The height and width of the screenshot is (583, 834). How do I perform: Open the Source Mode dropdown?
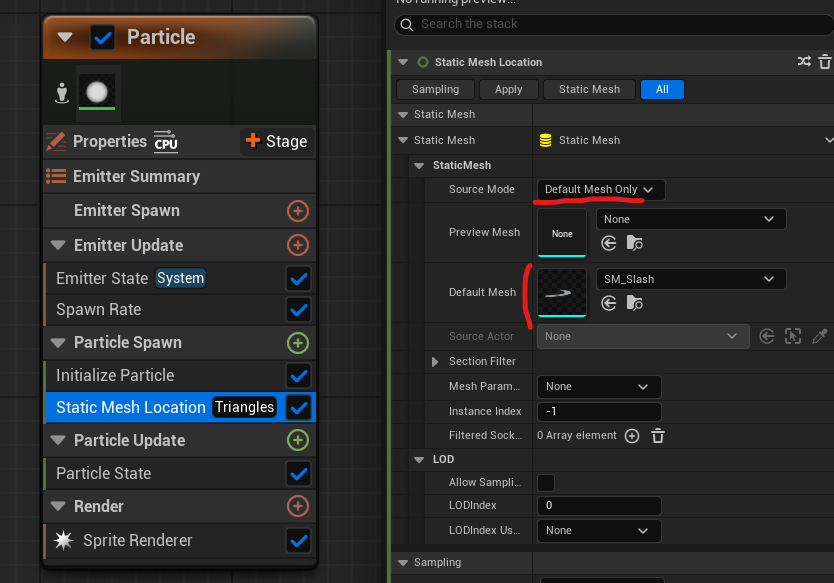click(x=600, y=189)
